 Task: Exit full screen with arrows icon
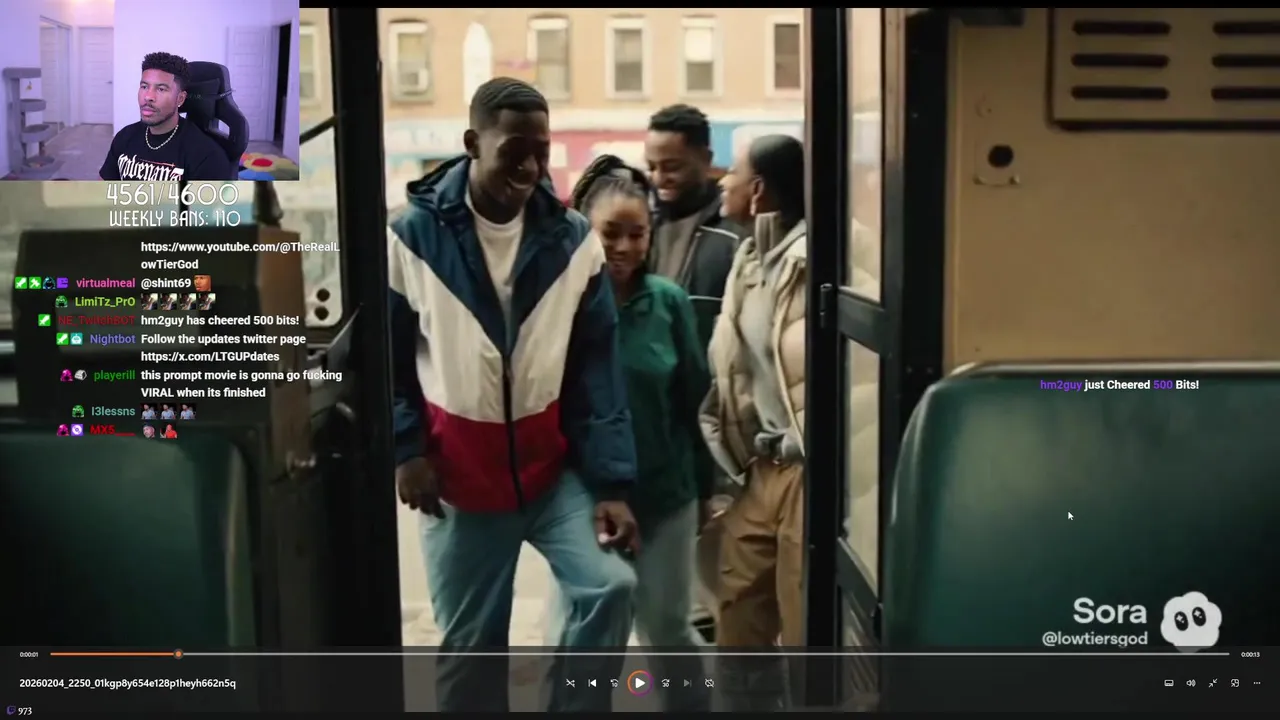[1213, 683]
